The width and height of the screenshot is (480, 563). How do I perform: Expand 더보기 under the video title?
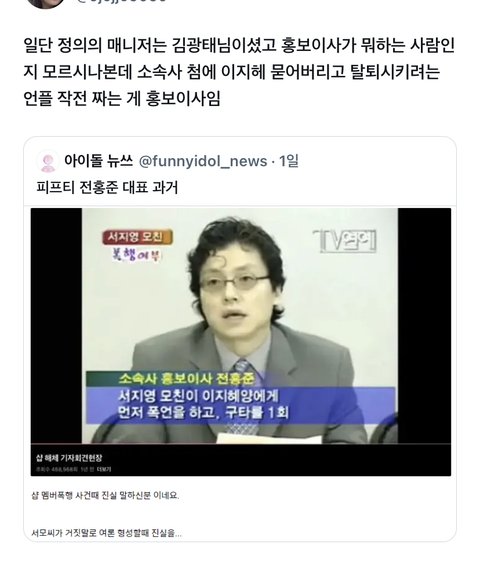coord(104,469)
